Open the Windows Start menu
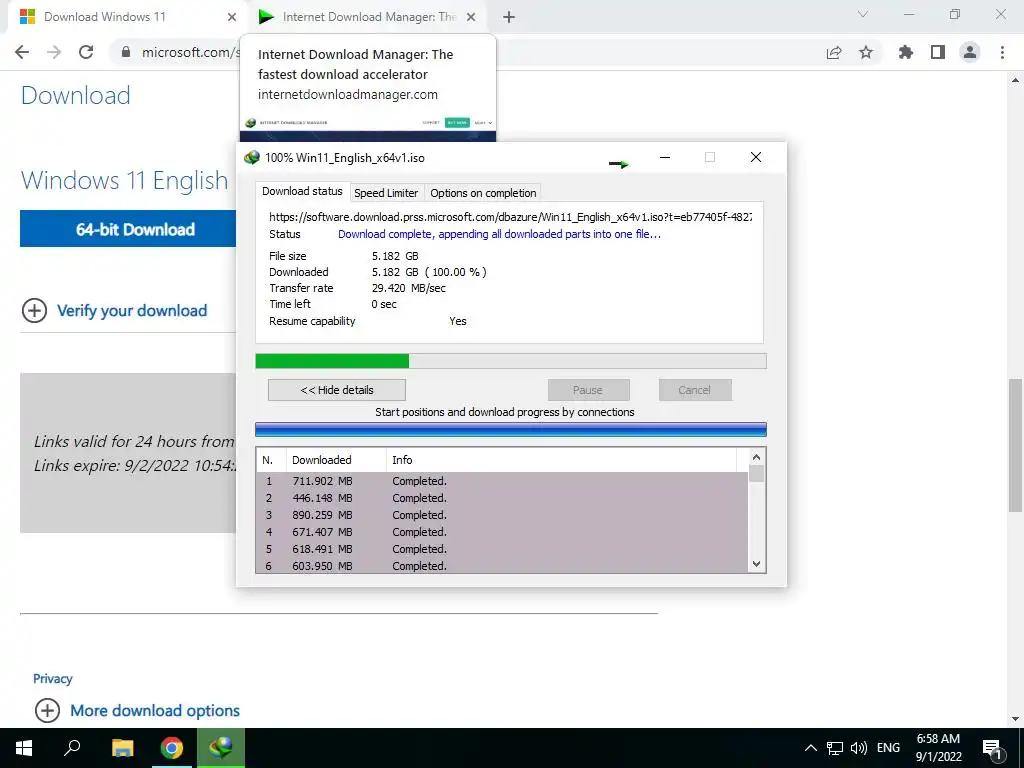 tap(24, 748)
